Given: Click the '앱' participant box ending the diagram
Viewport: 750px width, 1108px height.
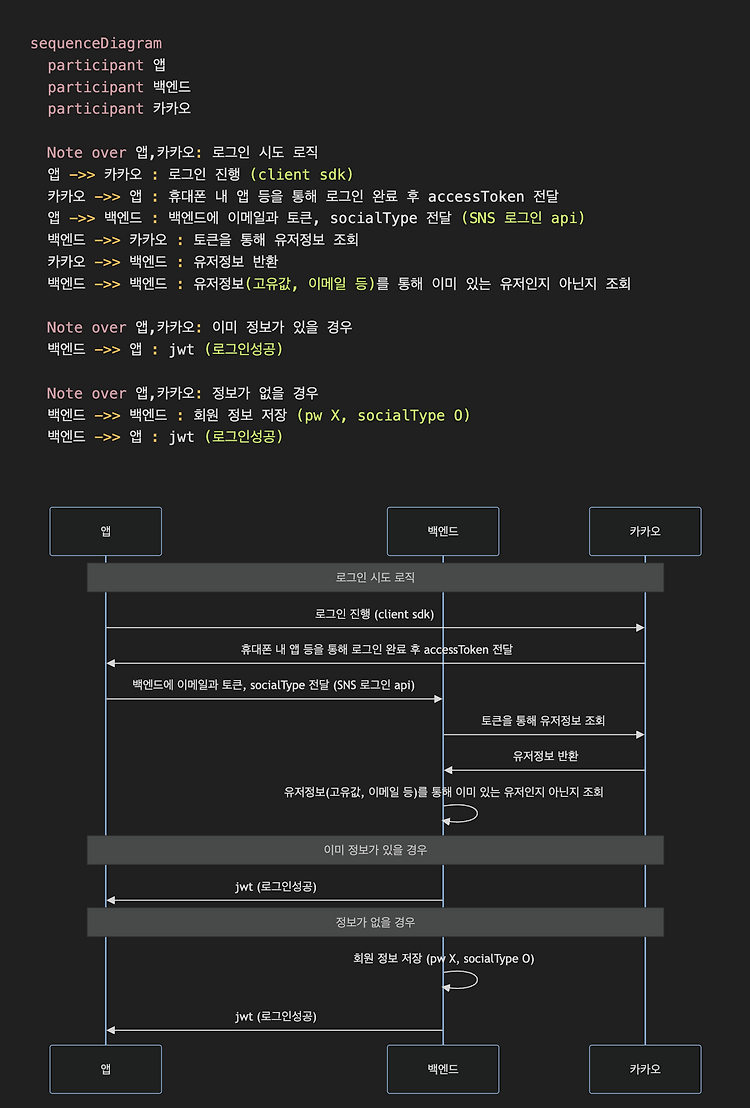Looking at the screenshot, I should (105, 1069).
